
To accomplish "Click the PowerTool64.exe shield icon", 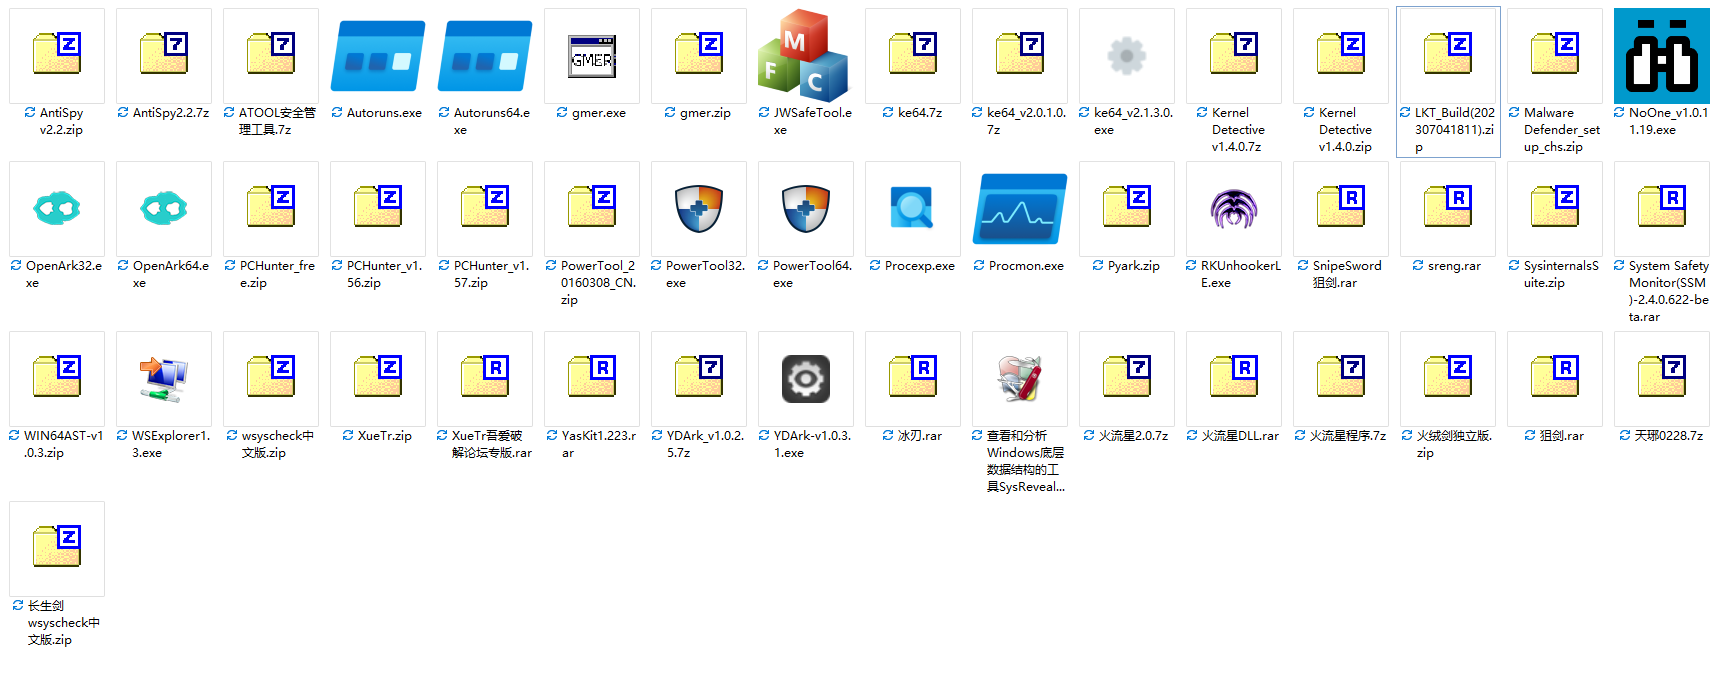I will 806,209.
